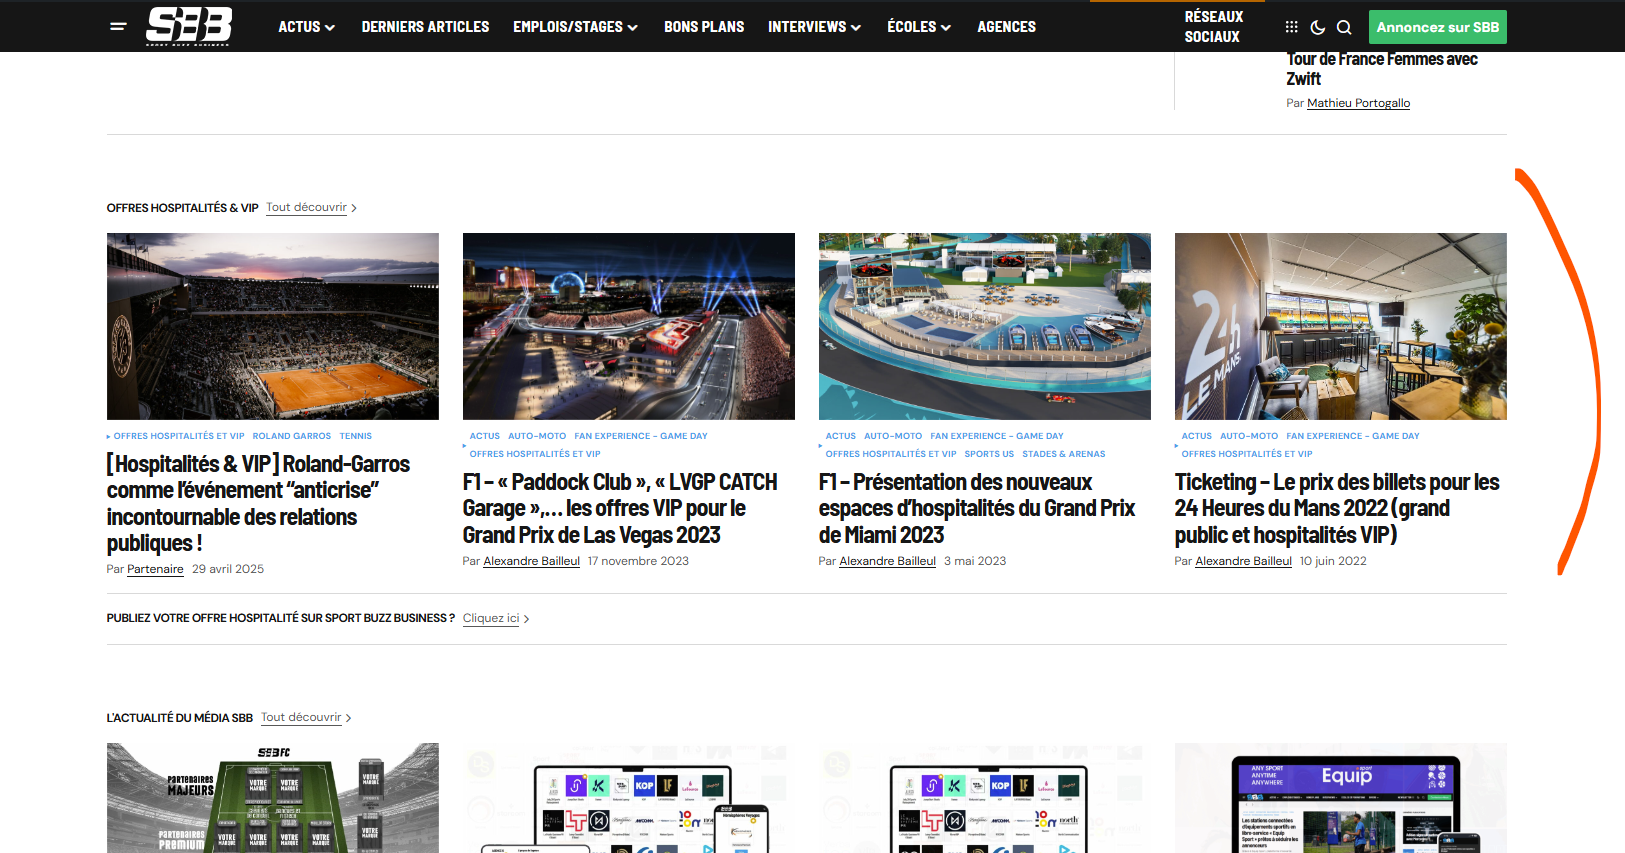
Task: Open the 24 Heures du Mans thumbnail
Action: (1340, 326)
